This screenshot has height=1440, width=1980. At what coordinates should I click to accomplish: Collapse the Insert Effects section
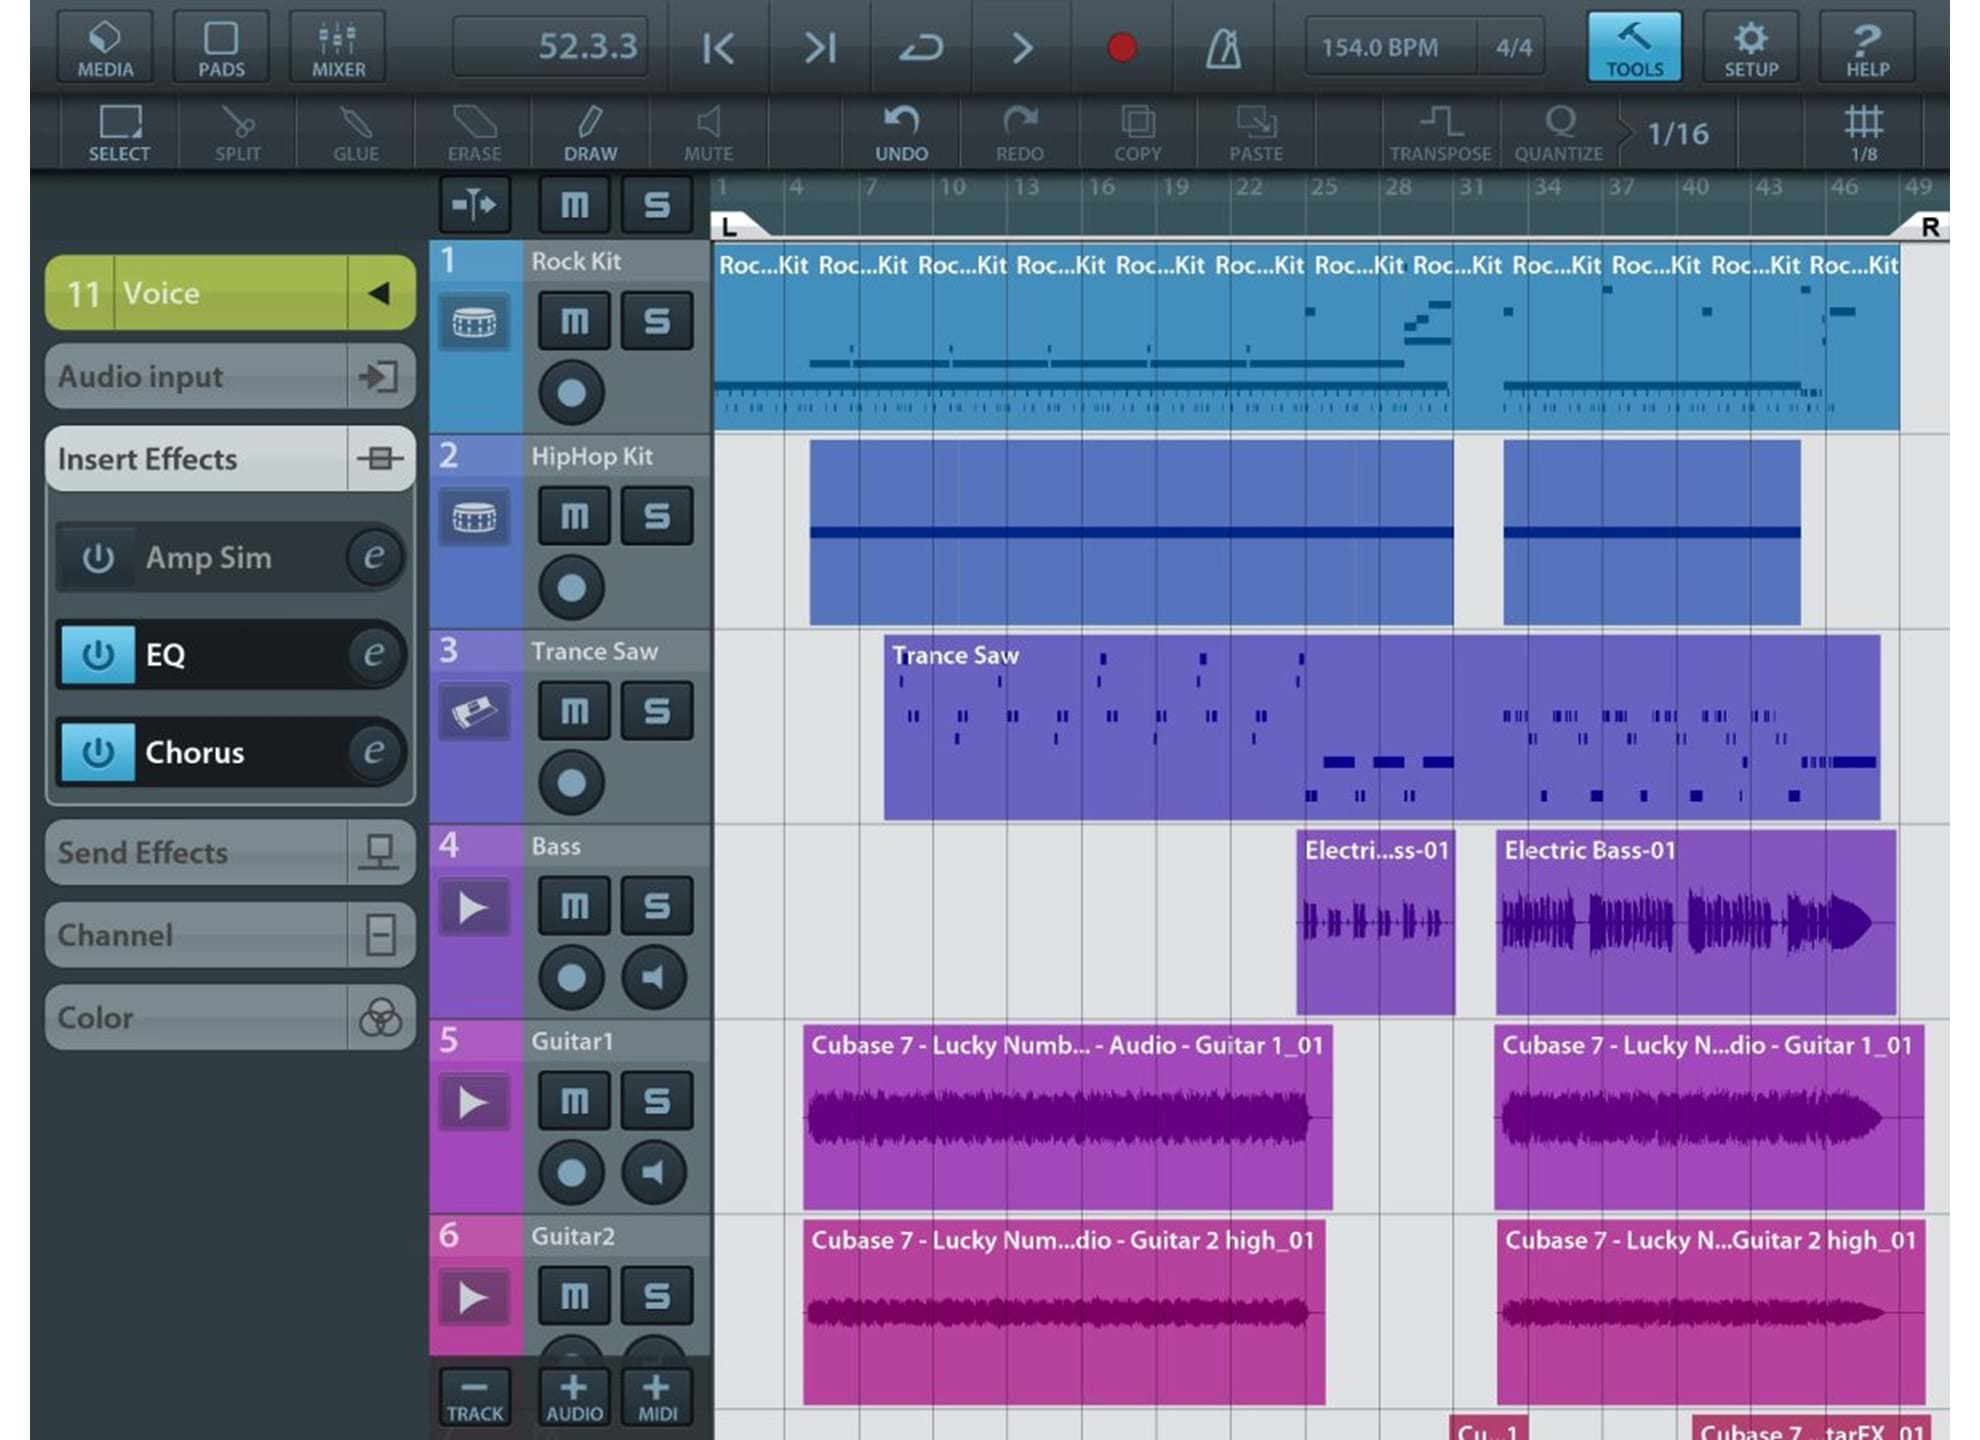(230, 459)
